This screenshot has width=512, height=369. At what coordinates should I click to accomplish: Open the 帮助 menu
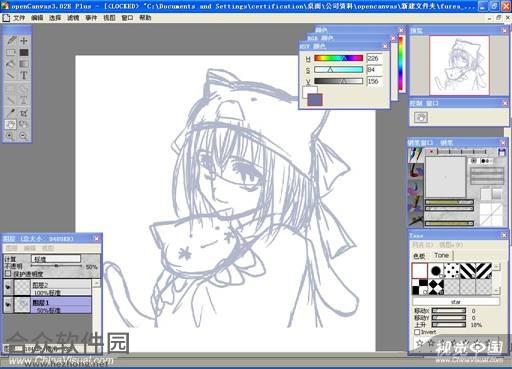(x=145, y=18)
